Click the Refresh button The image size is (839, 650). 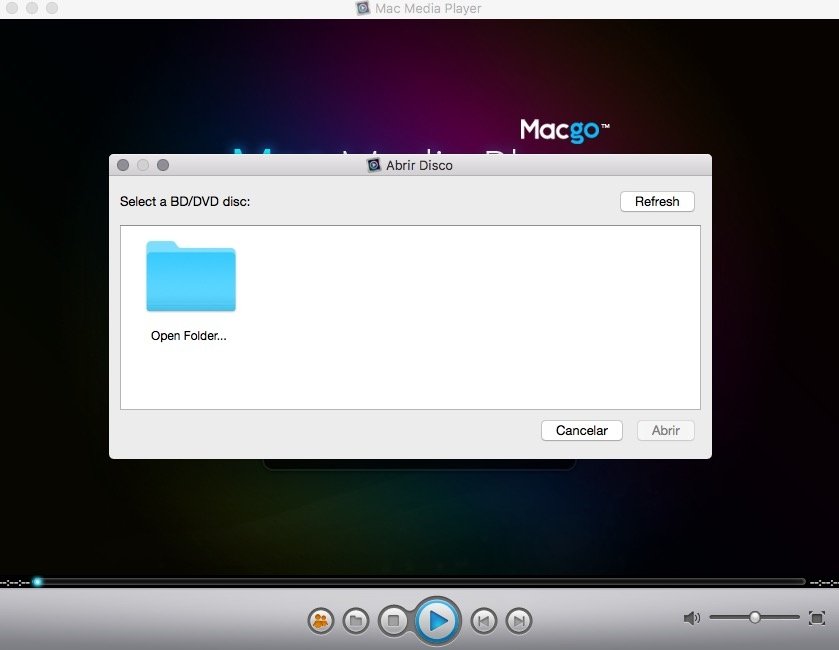pyautogui.click(x=657, y=202)
